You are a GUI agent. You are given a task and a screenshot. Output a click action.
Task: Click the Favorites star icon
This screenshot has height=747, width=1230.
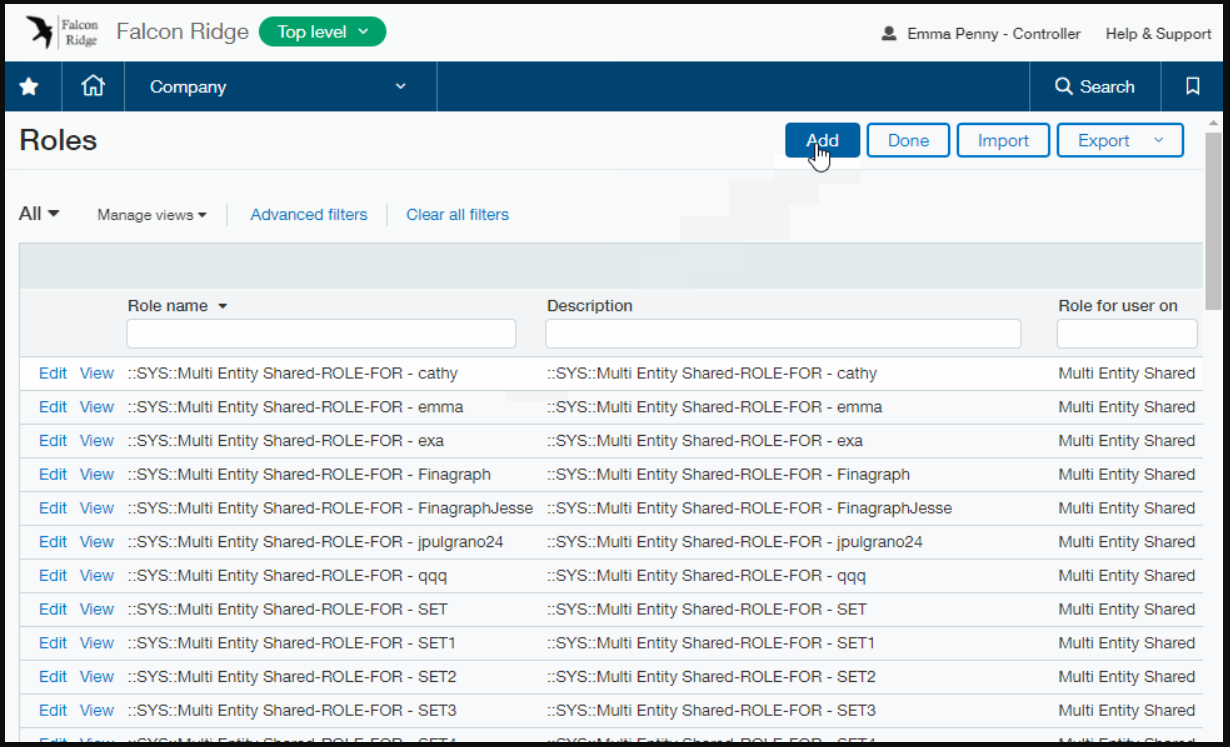(29, 87)
